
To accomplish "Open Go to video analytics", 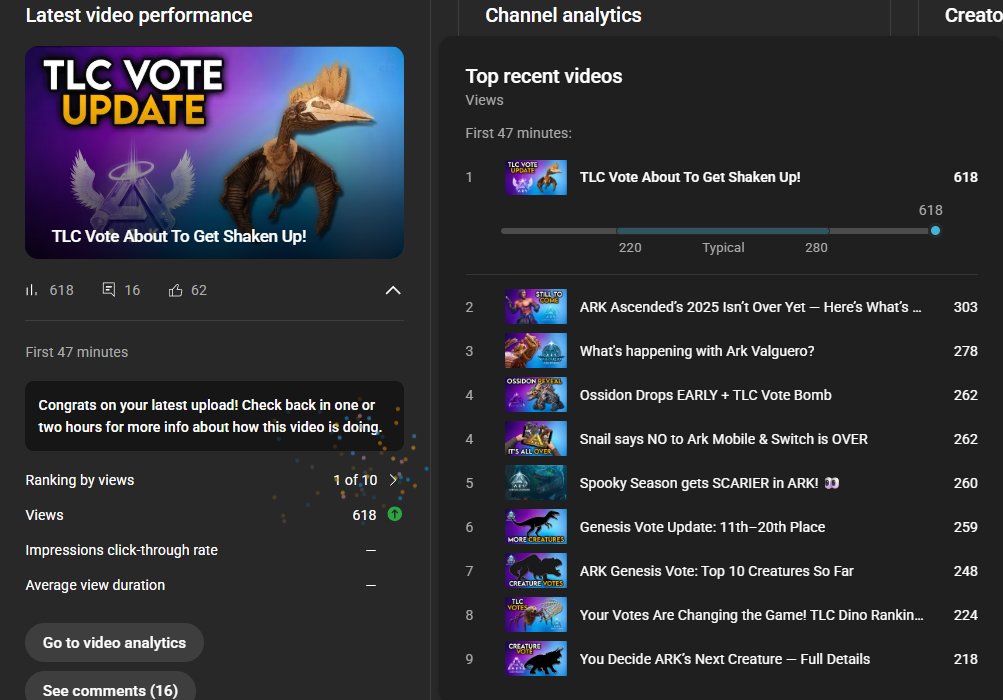I will pos(115,642).
